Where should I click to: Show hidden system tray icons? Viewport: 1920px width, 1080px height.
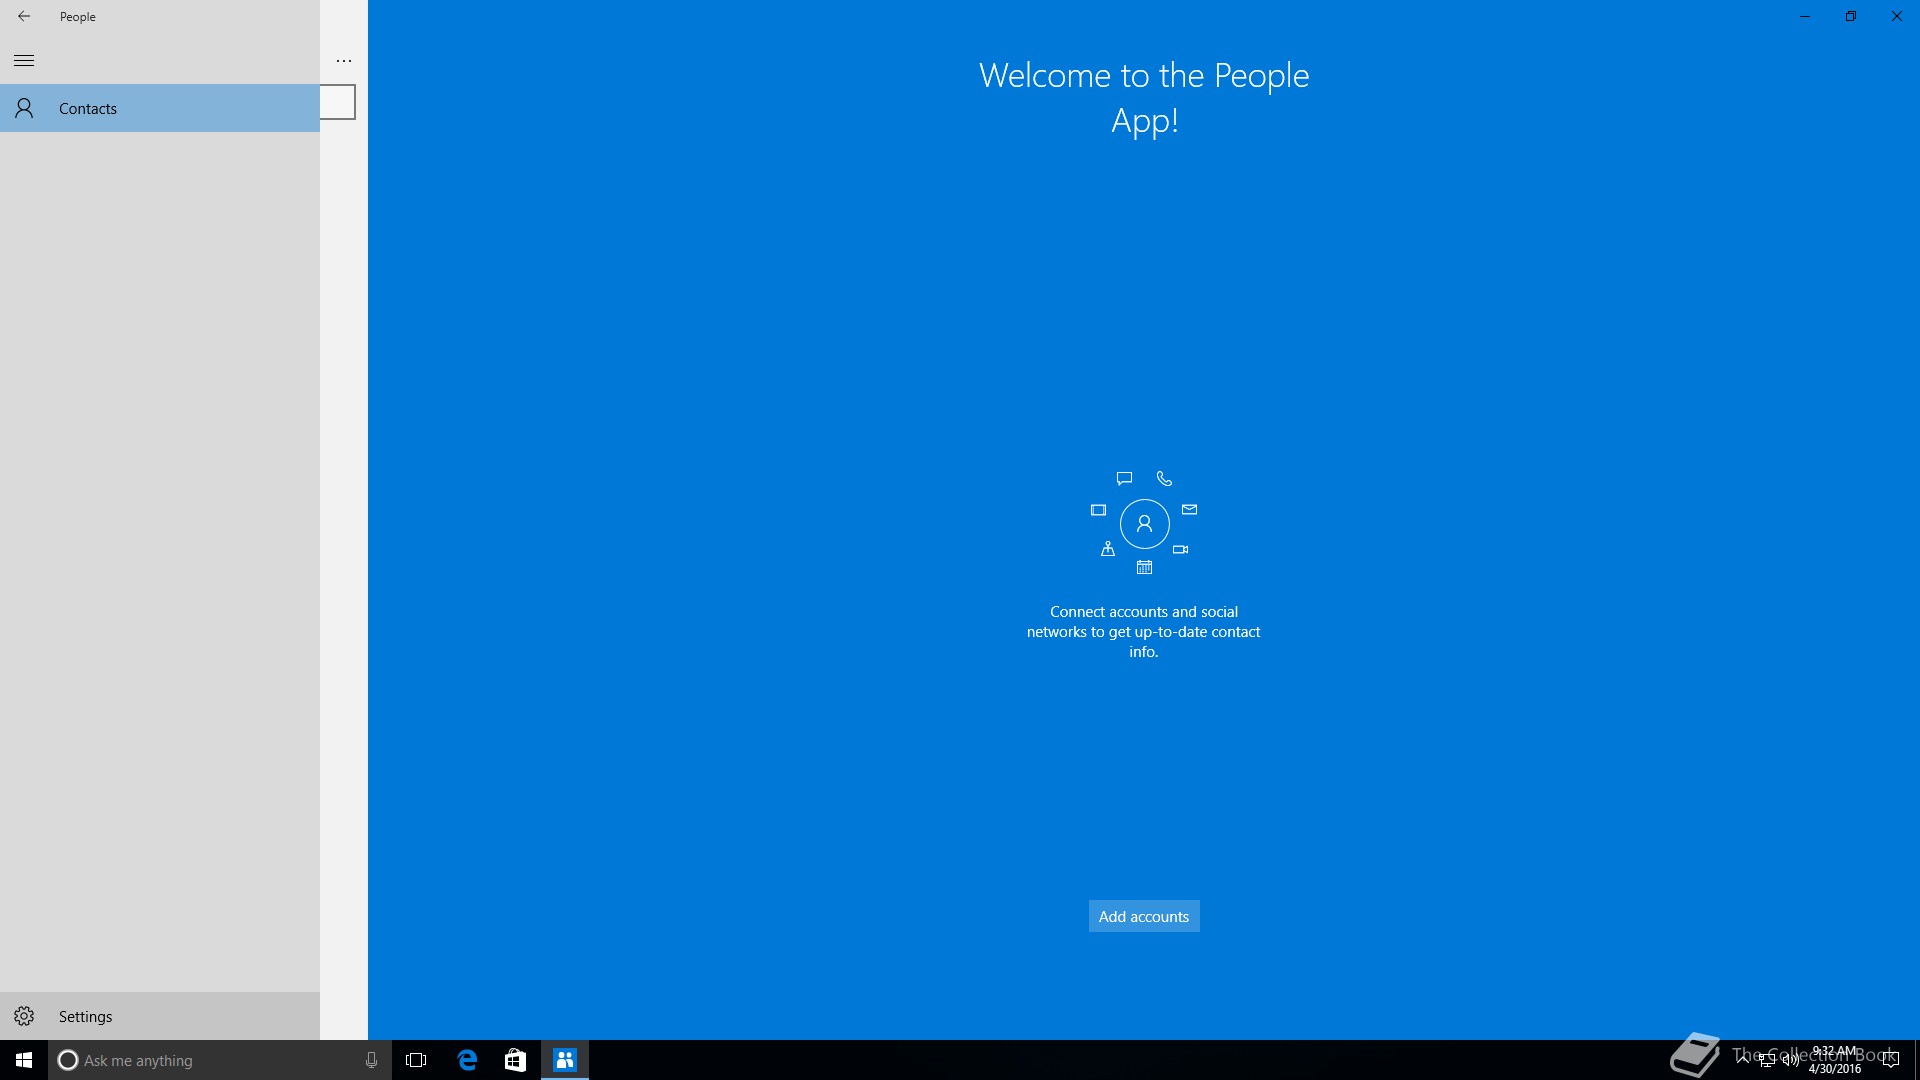click(1743, 1060)
